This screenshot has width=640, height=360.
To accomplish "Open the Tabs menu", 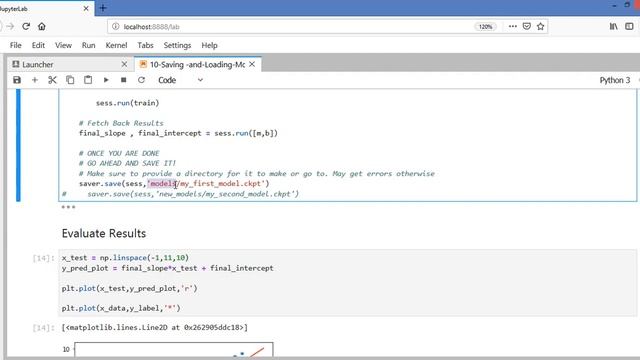I will click(x=145, y=45).
